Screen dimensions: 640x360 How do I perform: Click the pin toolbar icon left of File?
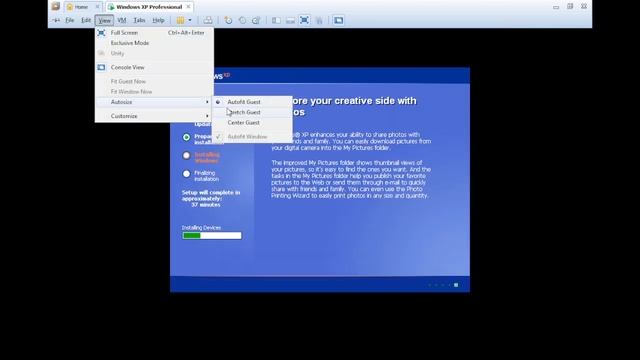(x=56, y=20)
